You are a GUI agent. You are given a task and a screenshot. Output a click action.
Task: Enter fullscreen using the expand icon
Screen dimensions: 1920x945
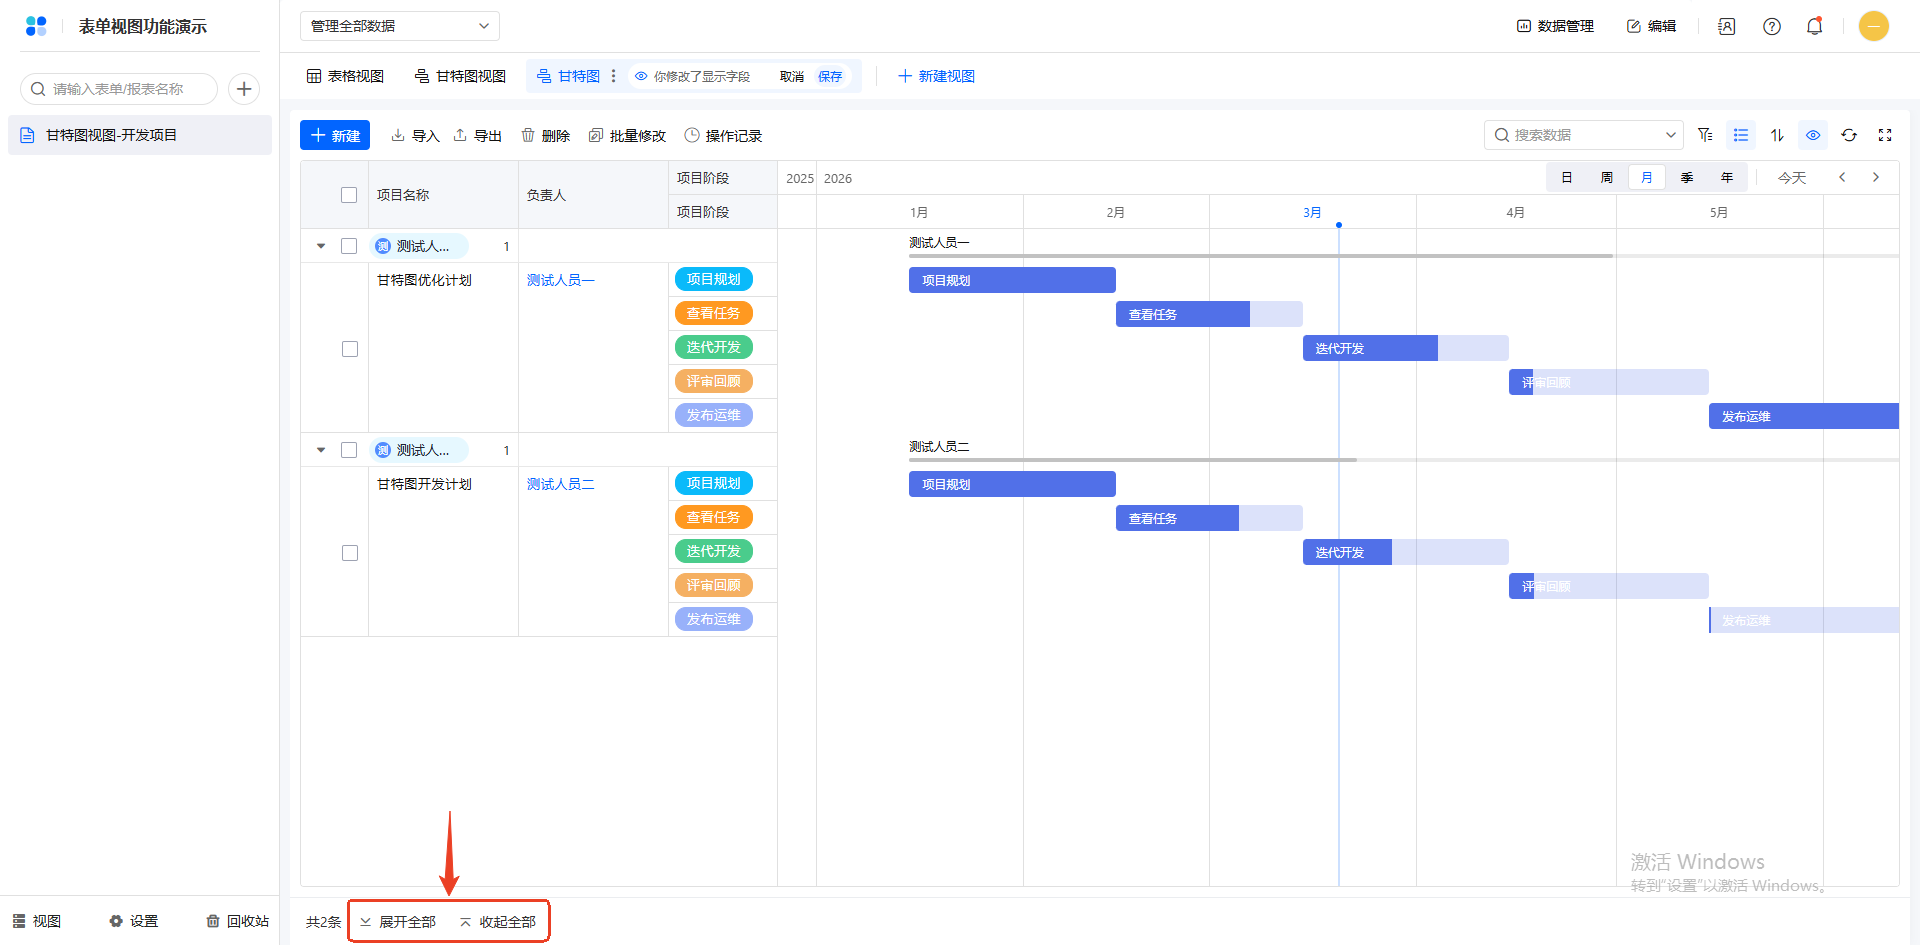[1885, 135]
